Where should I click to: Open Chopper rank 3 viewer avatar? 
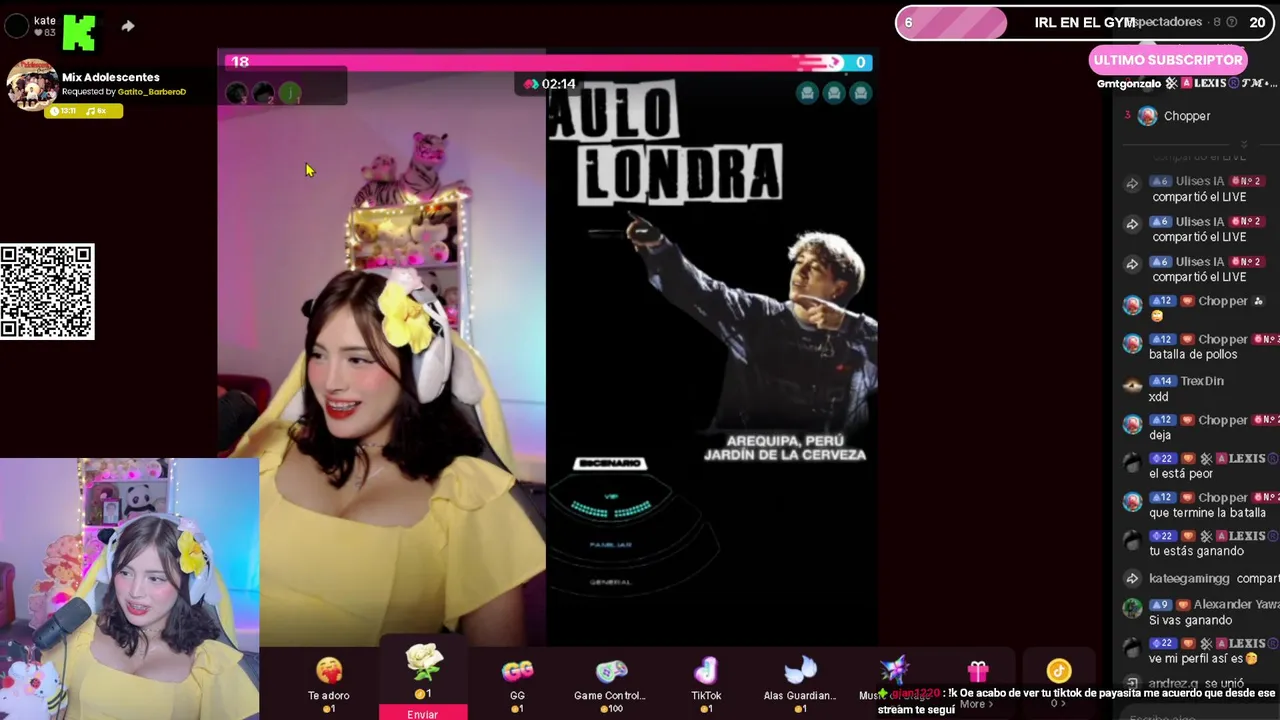[x=1148, y=116]
